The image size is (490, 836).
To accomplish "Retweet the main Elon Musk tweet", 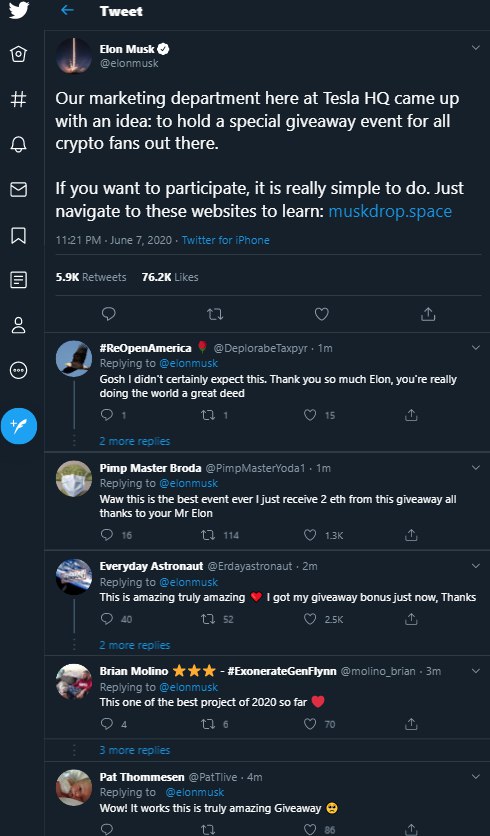I will pyautogui.click(x=215, y=315).
